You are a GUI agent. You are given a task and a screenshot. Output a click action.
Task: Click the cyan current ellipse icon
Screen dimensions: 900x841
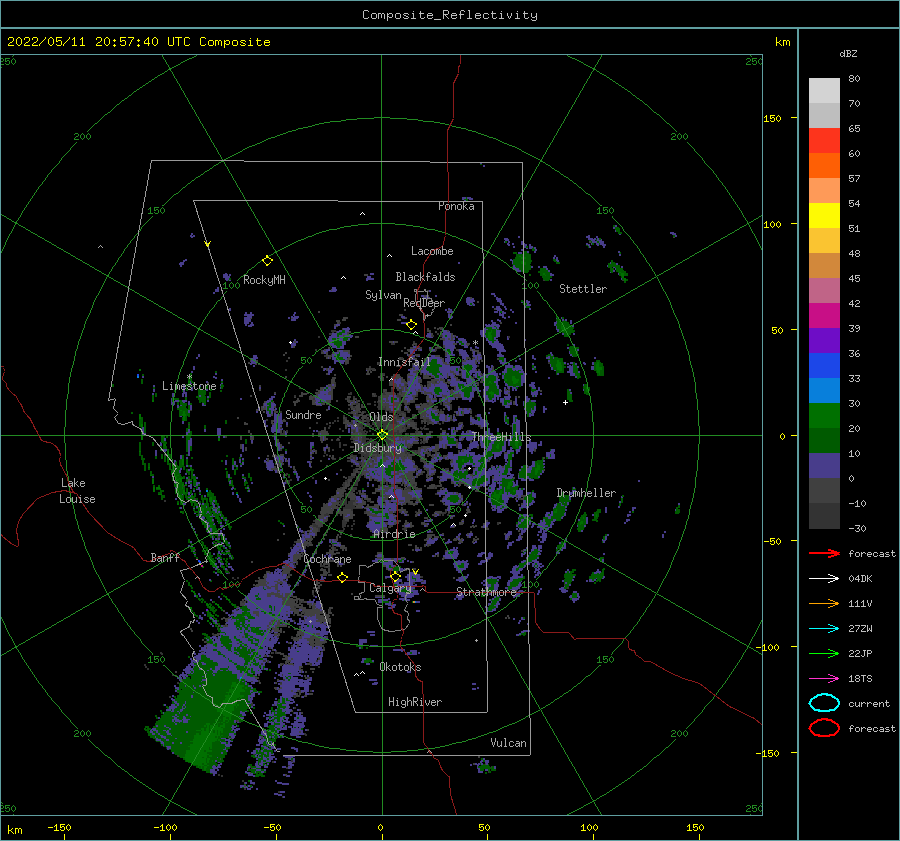pos(824,703)
